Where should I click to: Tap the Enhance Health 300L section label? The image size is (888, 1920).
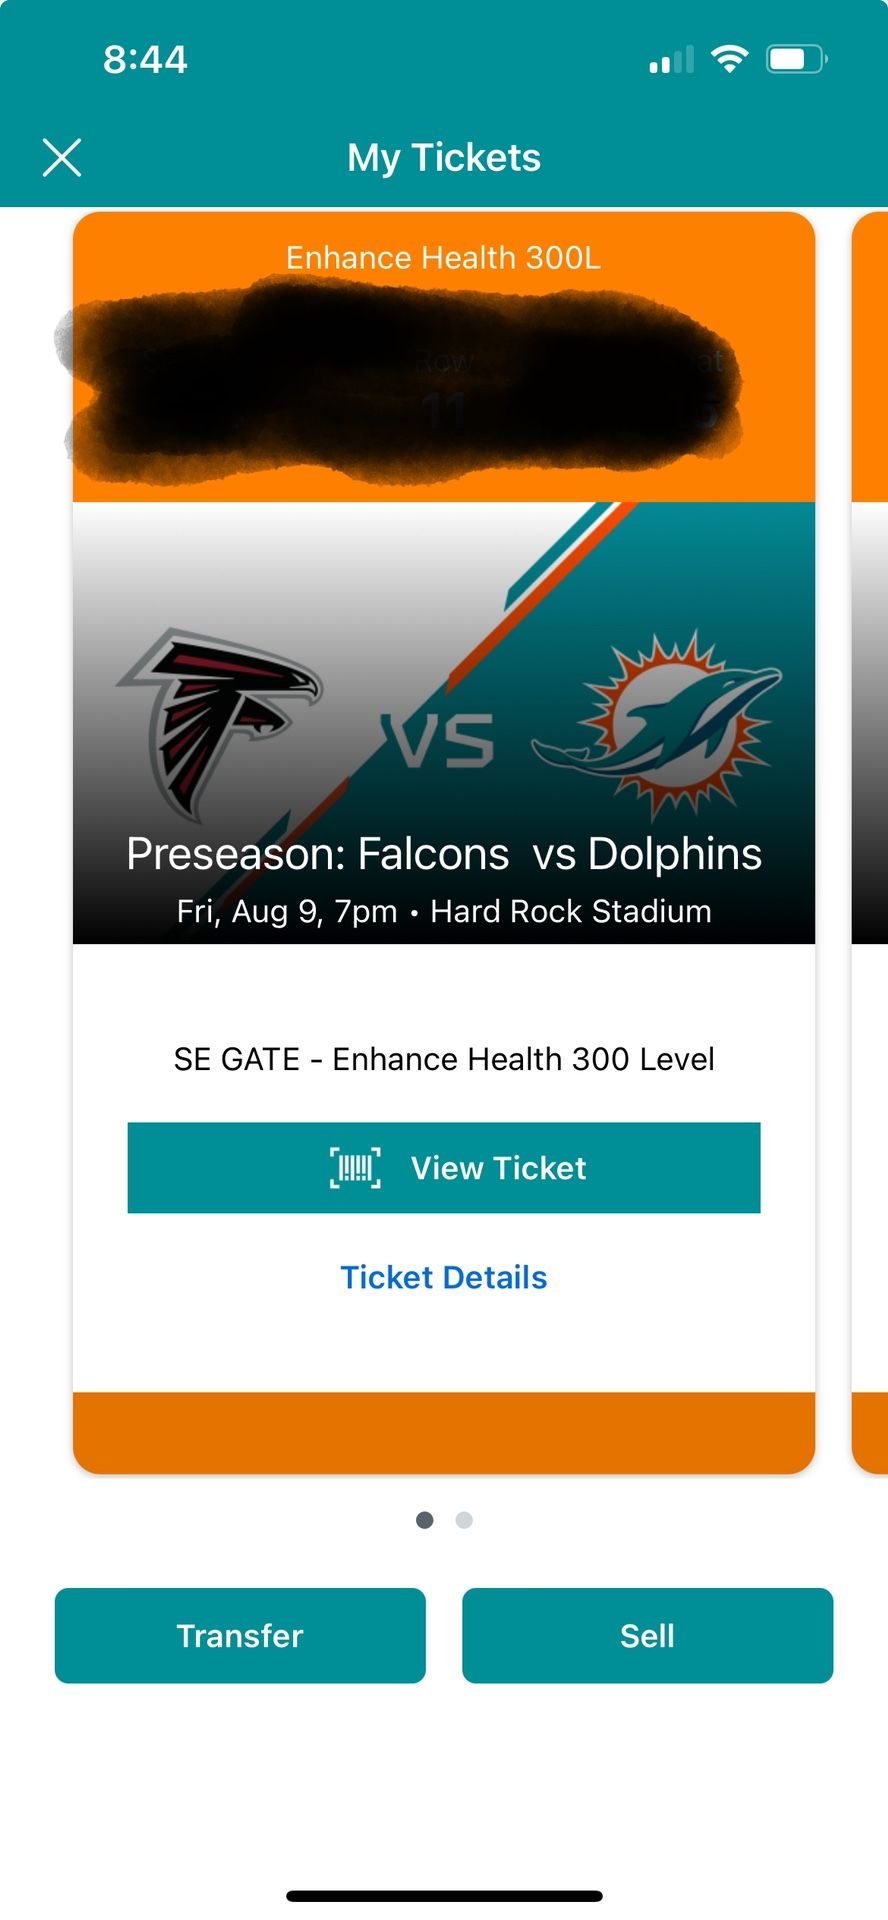coord(444,258)
